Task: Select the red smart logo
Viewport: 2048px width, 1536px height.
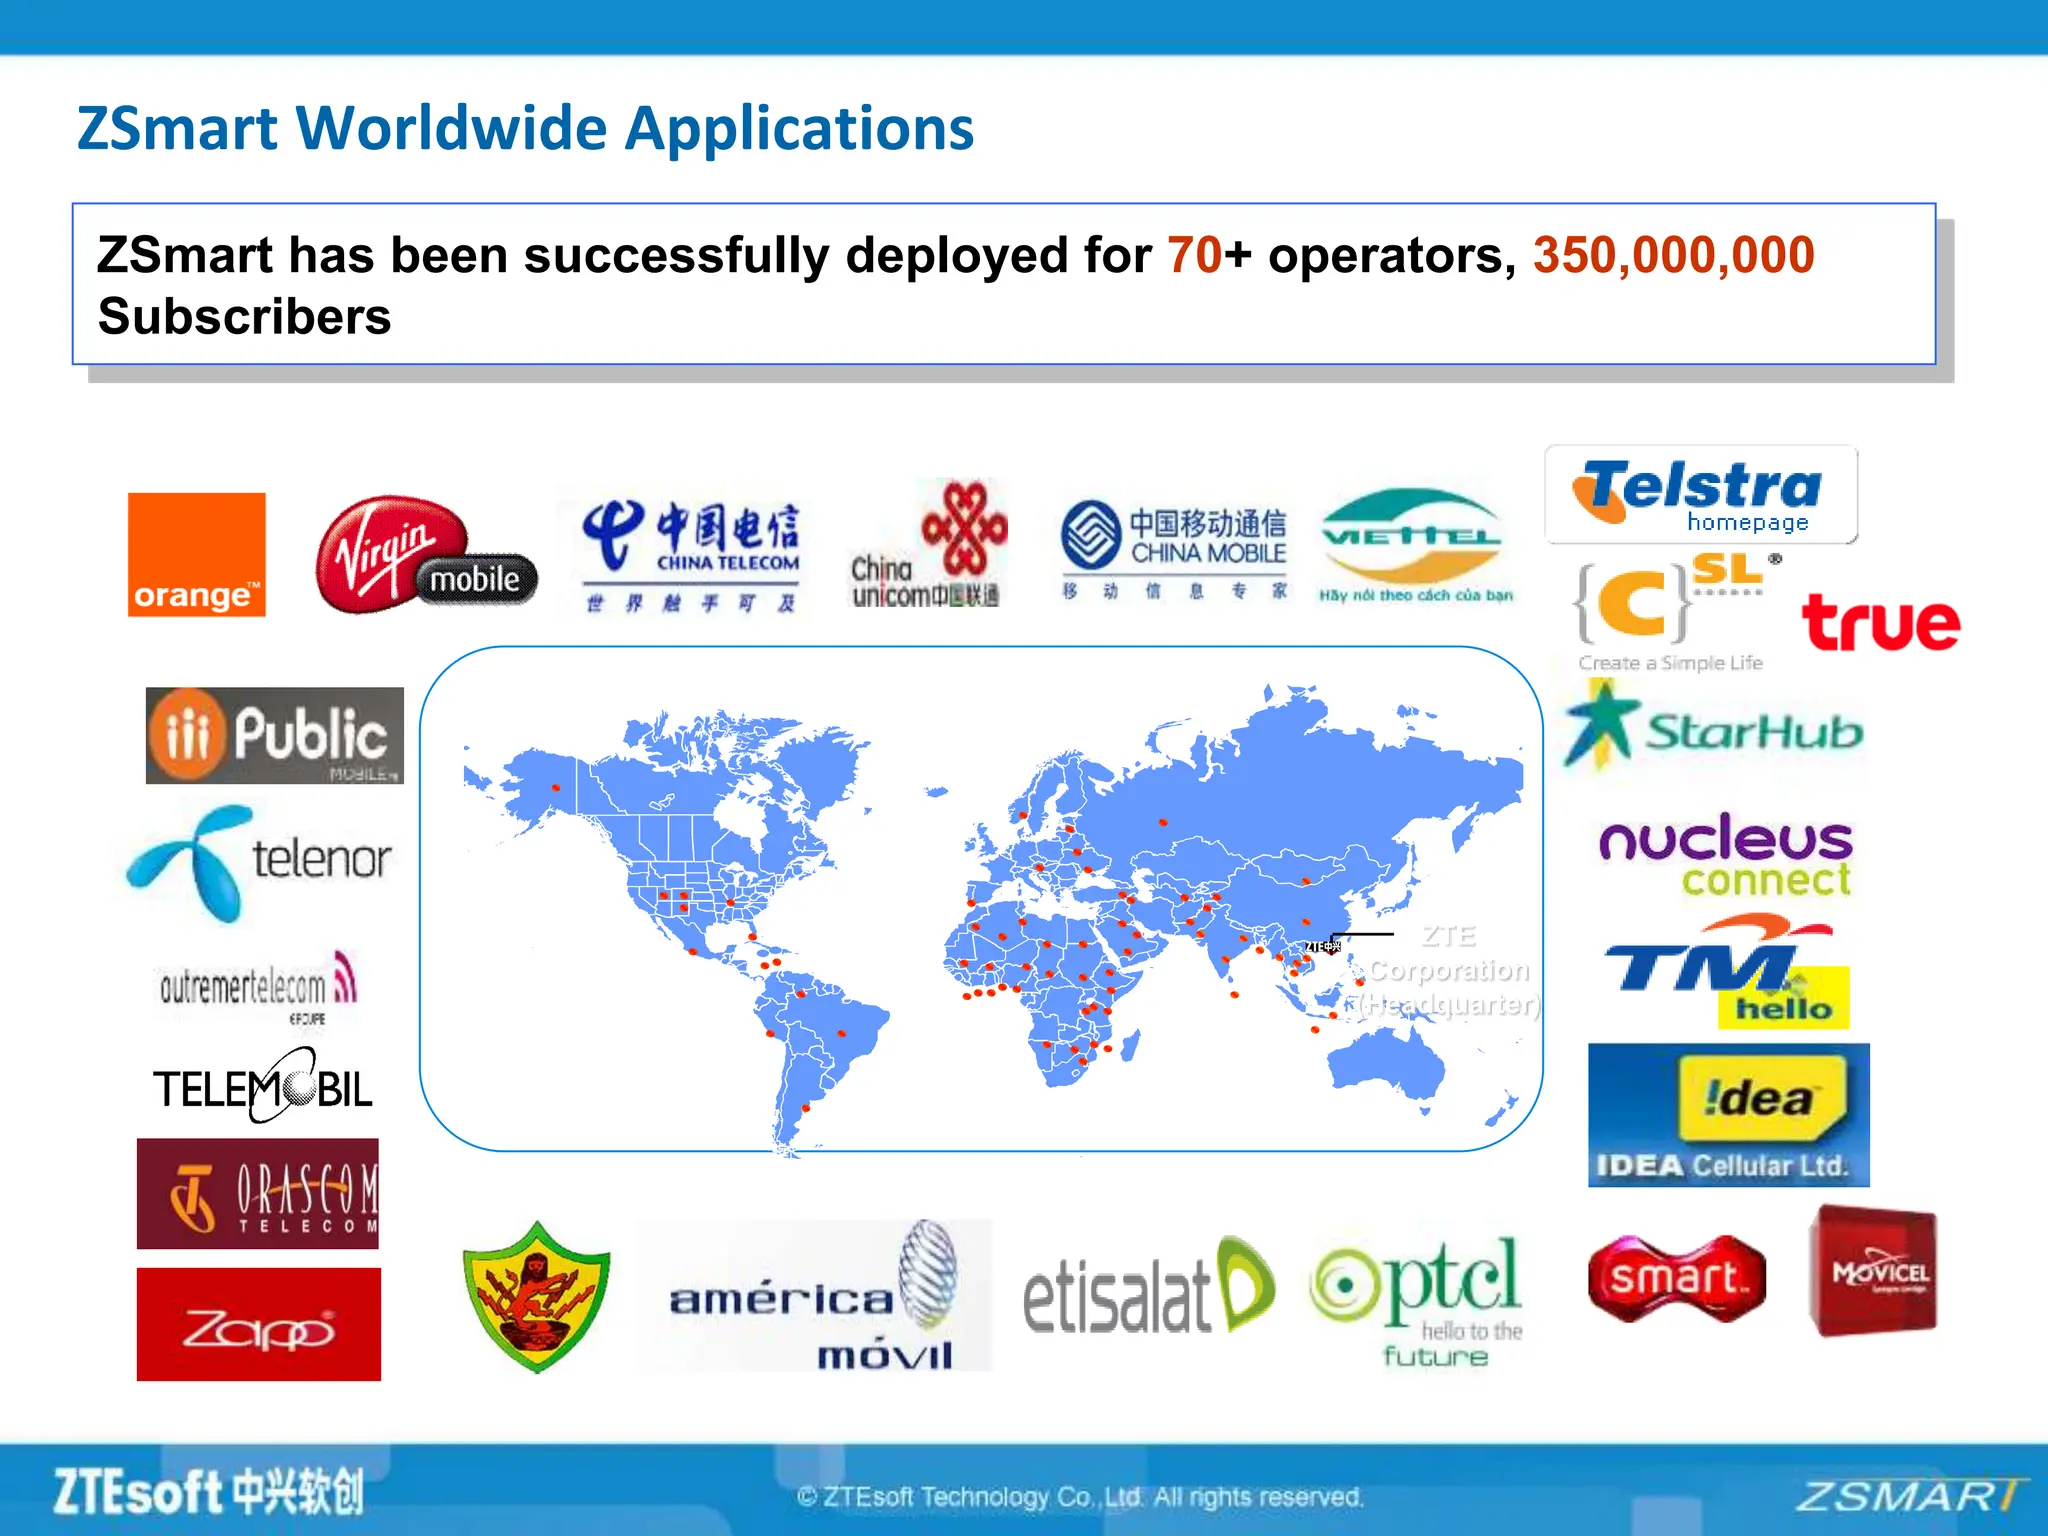Action: [1677, 1278]
